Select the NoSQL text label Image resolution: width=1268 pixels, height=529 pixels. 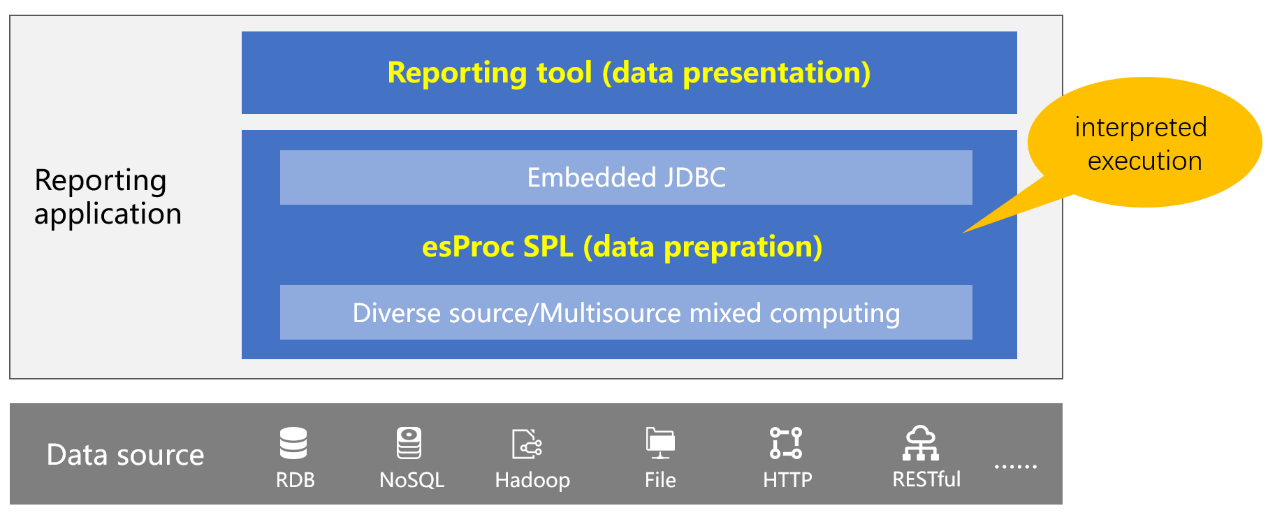click(x=411, y=480)
